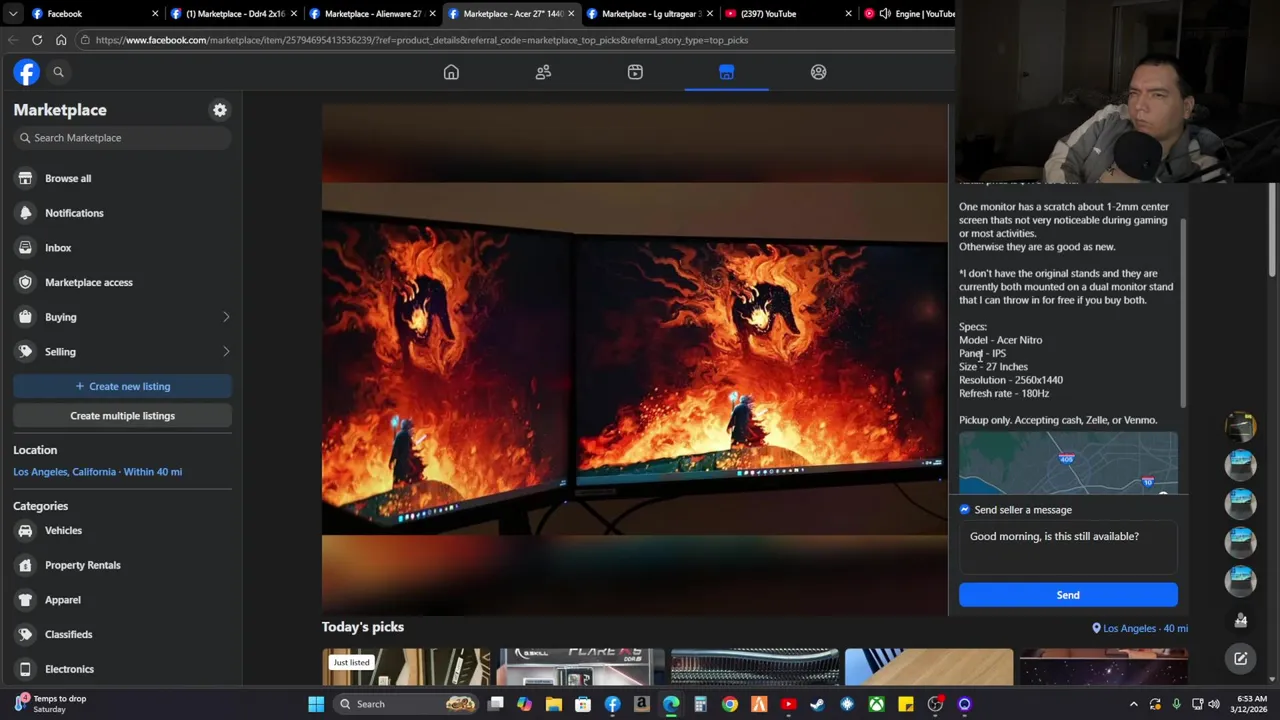
Task: Open the Reels video icon in top navigation
Action: tap(635, 72)
